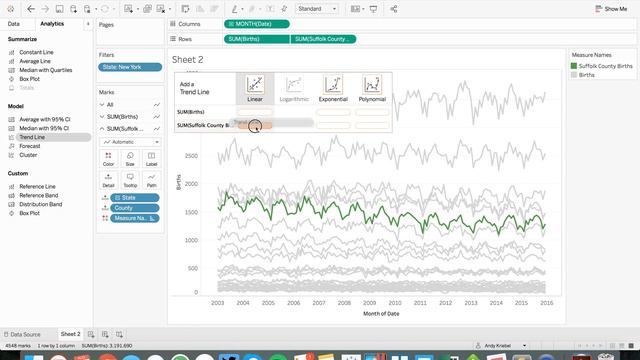Screen dimensions: 640x360
Task: Collapse the All marks section chevron
Action: point(102,104)
